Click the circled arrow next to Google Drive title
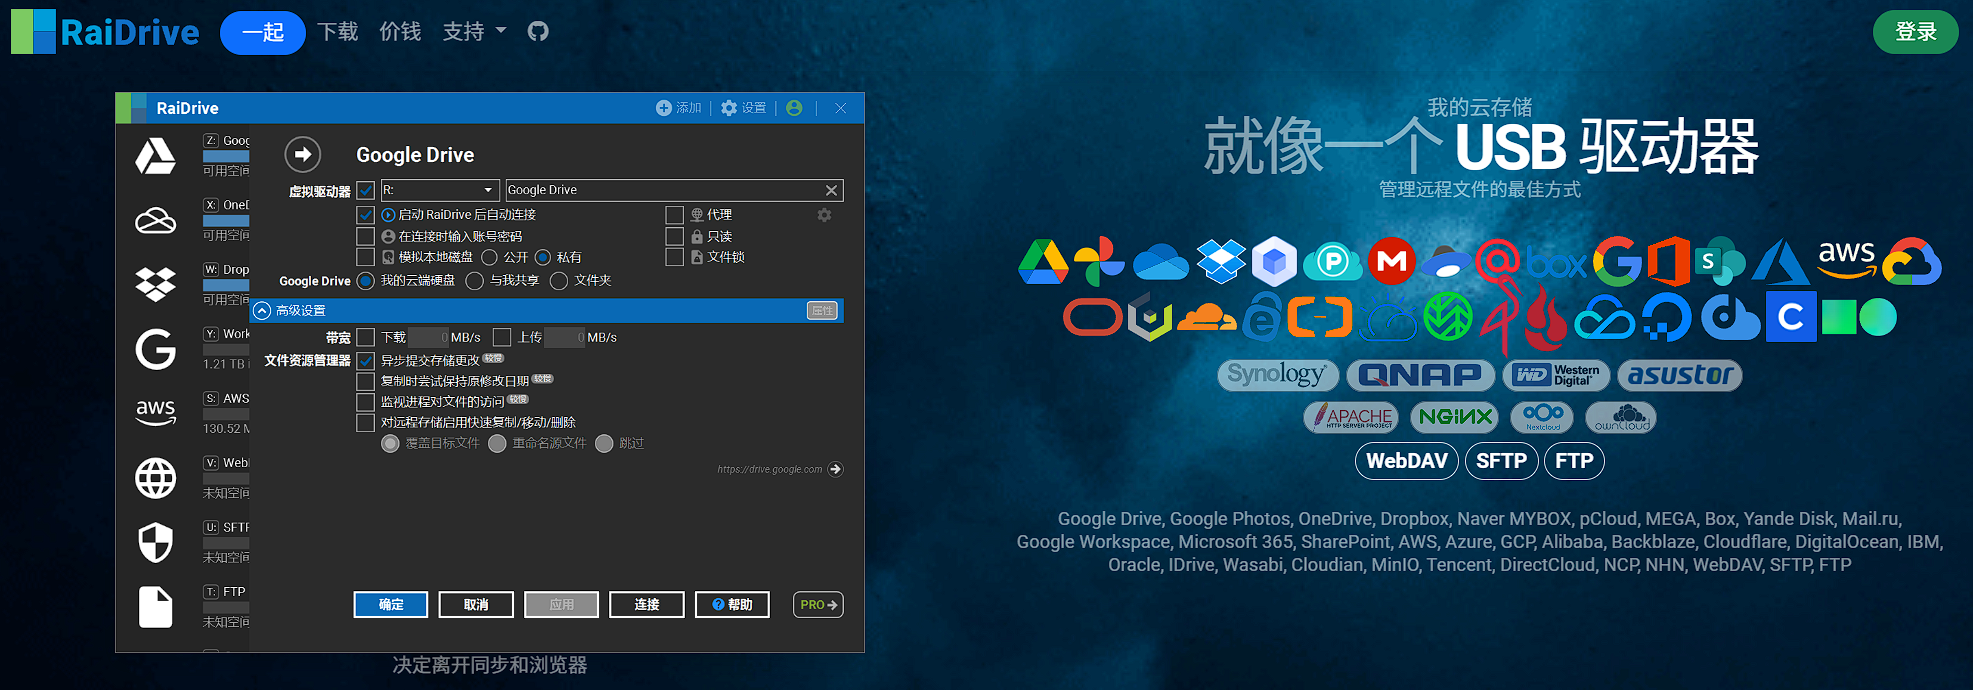This screenshot has width=1973, height=690. click(x=303, y=154)
